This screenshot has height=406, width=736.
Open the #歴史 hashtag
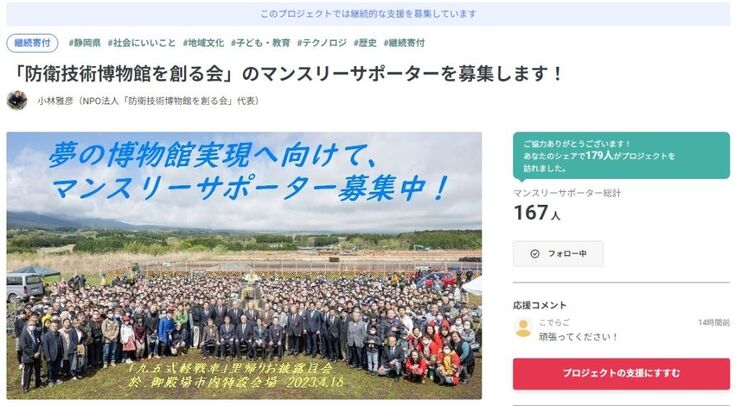pyautogui.click(x=365, y=43)
